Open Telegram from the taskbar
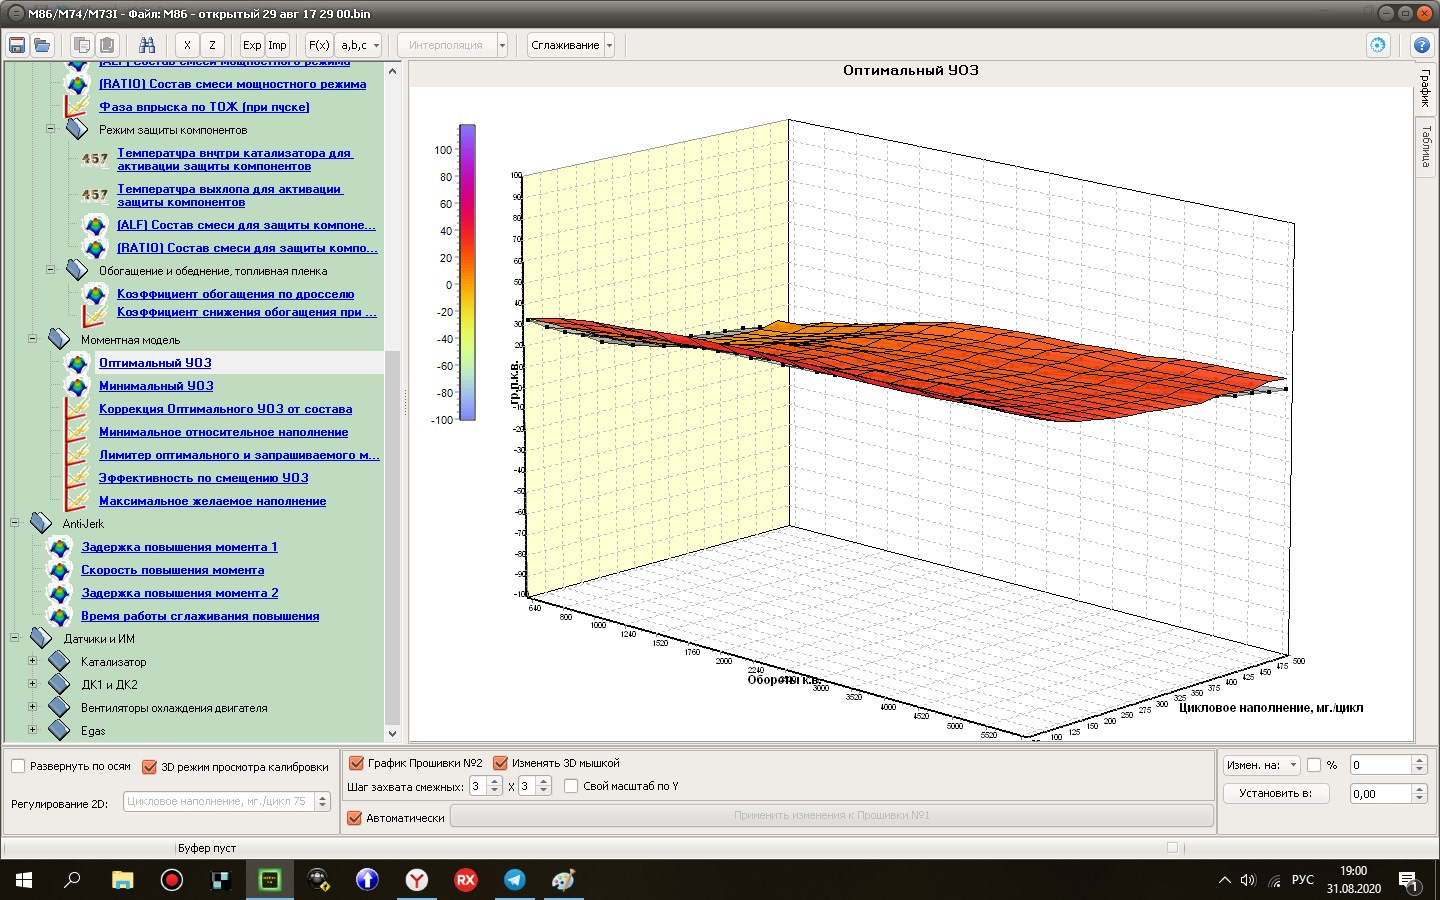 [515, 880]
